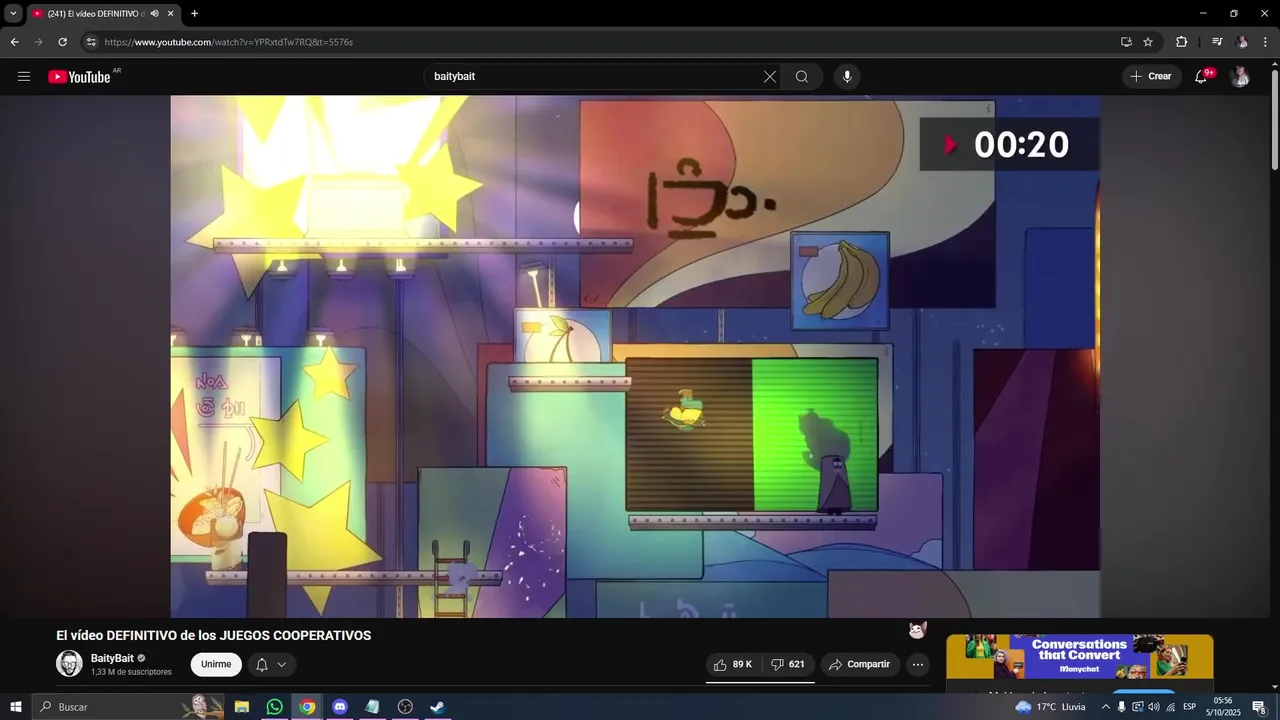The height and width of the screenshot is (720, 1280).
Task: Open YouTube notifications bell
Action: (x=1201, y=77)
